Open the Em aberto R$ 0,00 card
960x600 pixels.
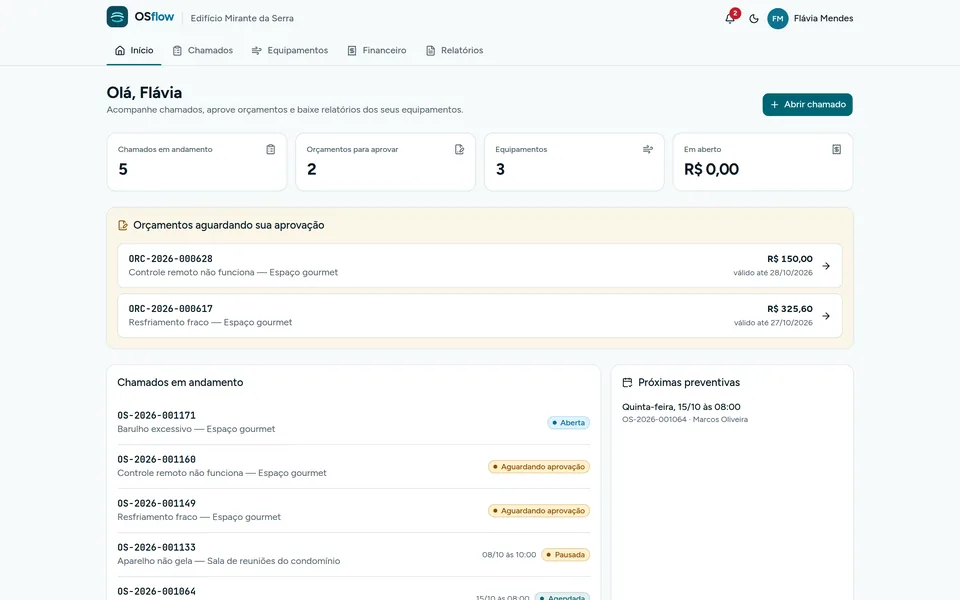[762, 162]
